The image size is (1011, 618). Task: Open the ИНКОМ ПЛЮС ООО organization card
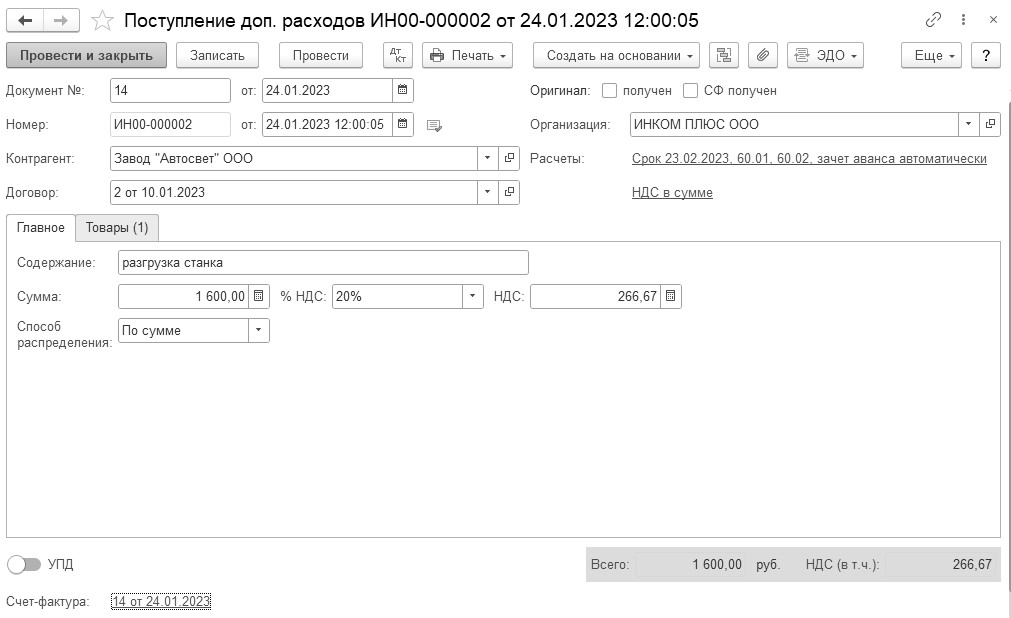point(990,124)
